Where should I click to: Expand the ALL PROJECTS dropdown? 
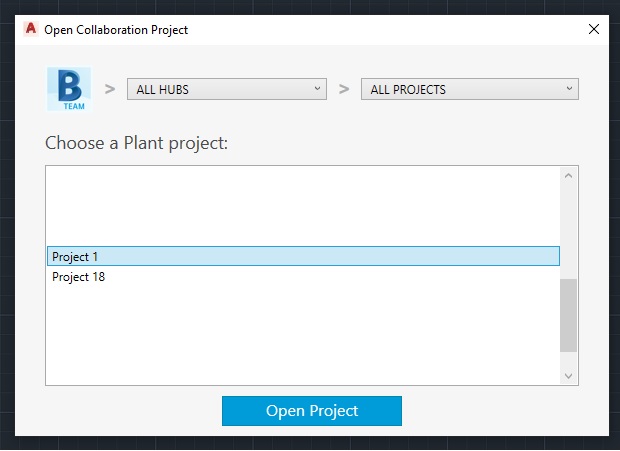pos(469,89)
